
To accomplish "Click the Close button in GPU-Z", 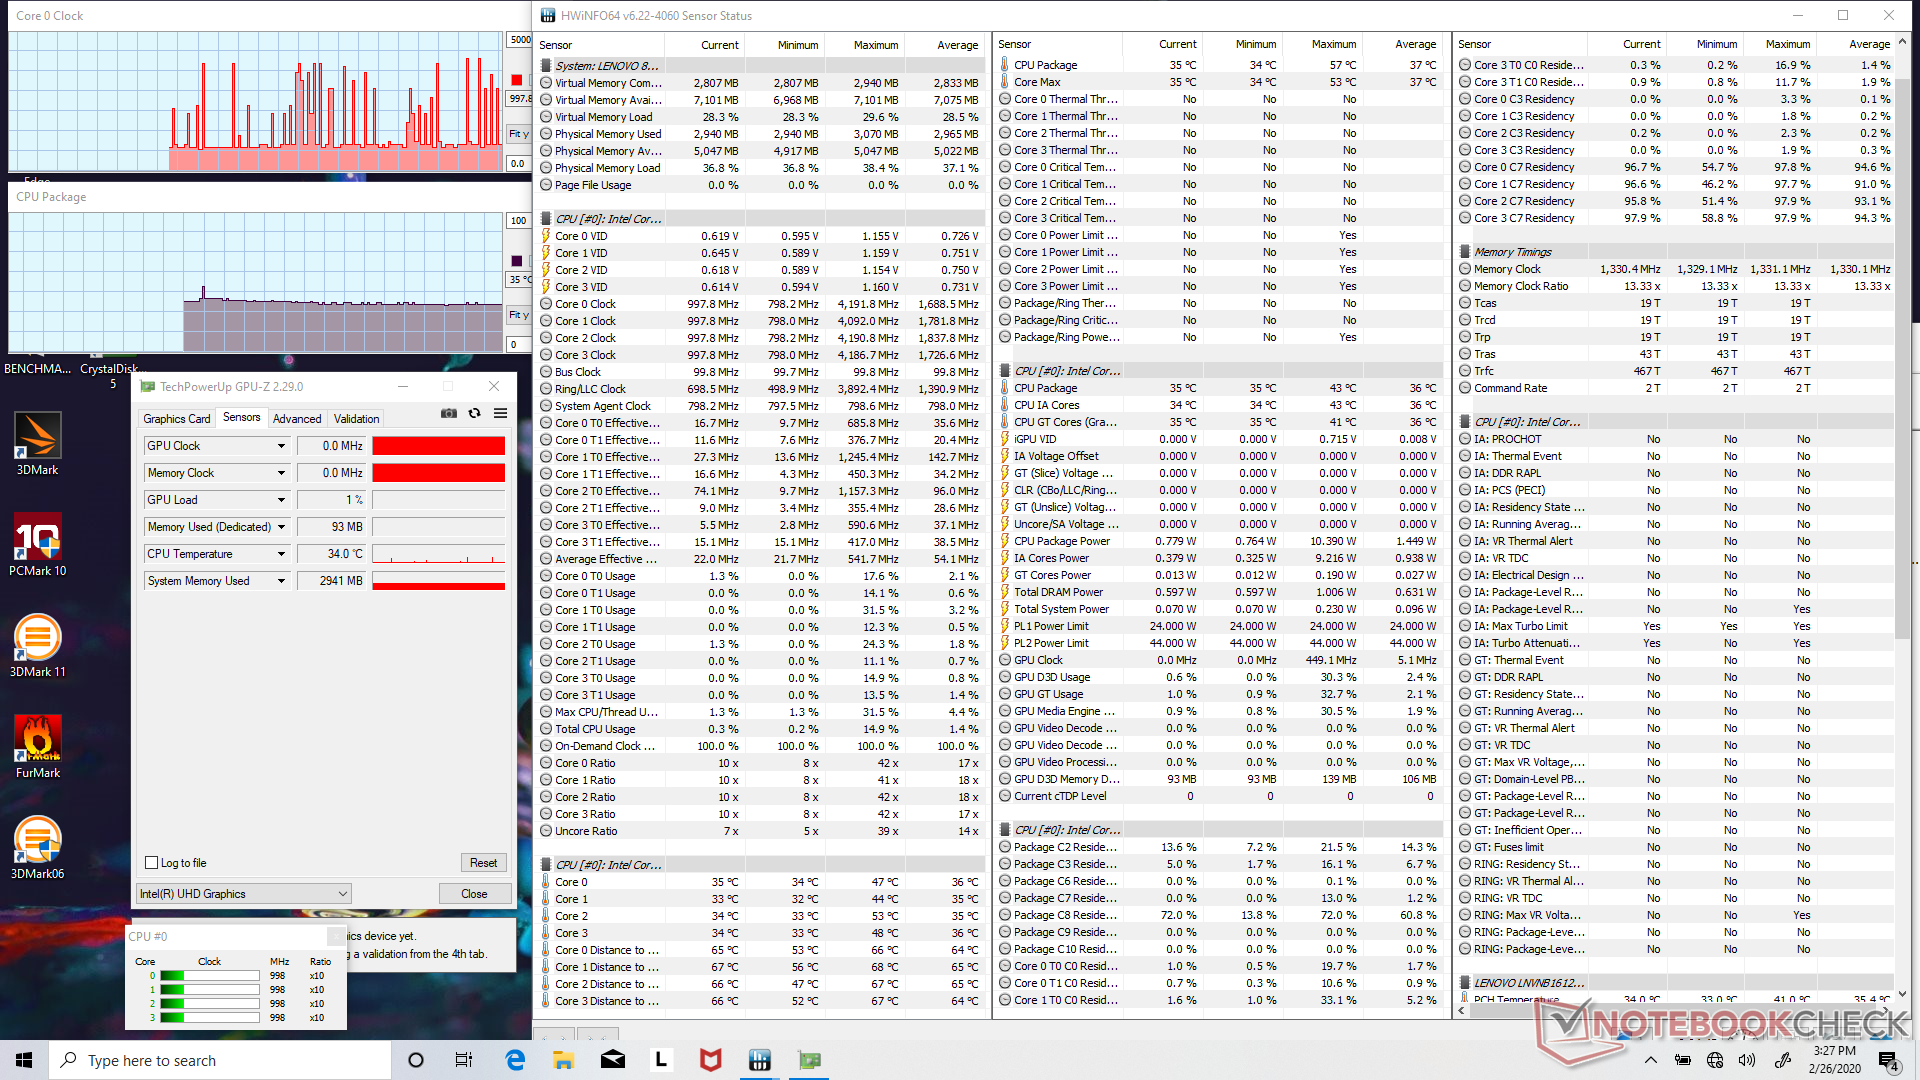I will click(474, 894).
